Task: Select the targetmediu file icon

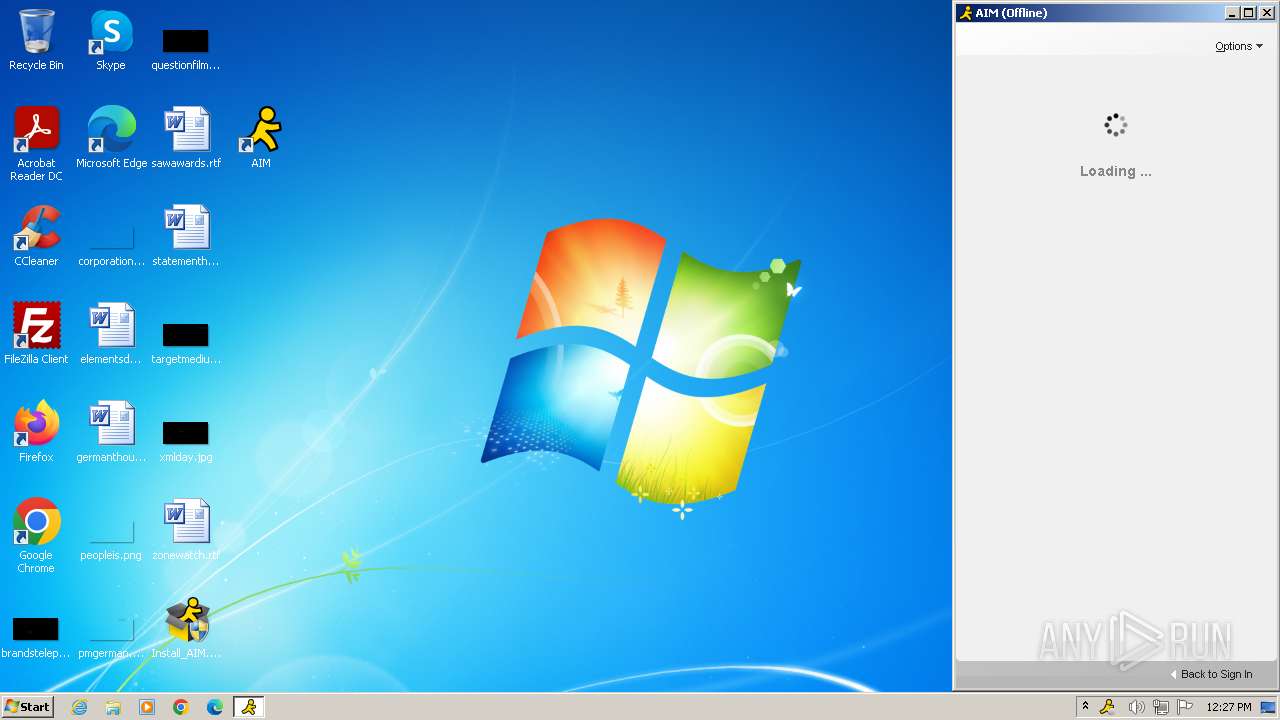Action: pos(186,343)
